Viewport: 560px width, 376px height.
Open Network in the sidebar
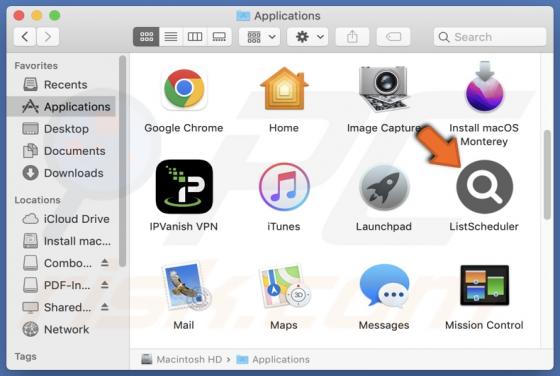(61, 329)
